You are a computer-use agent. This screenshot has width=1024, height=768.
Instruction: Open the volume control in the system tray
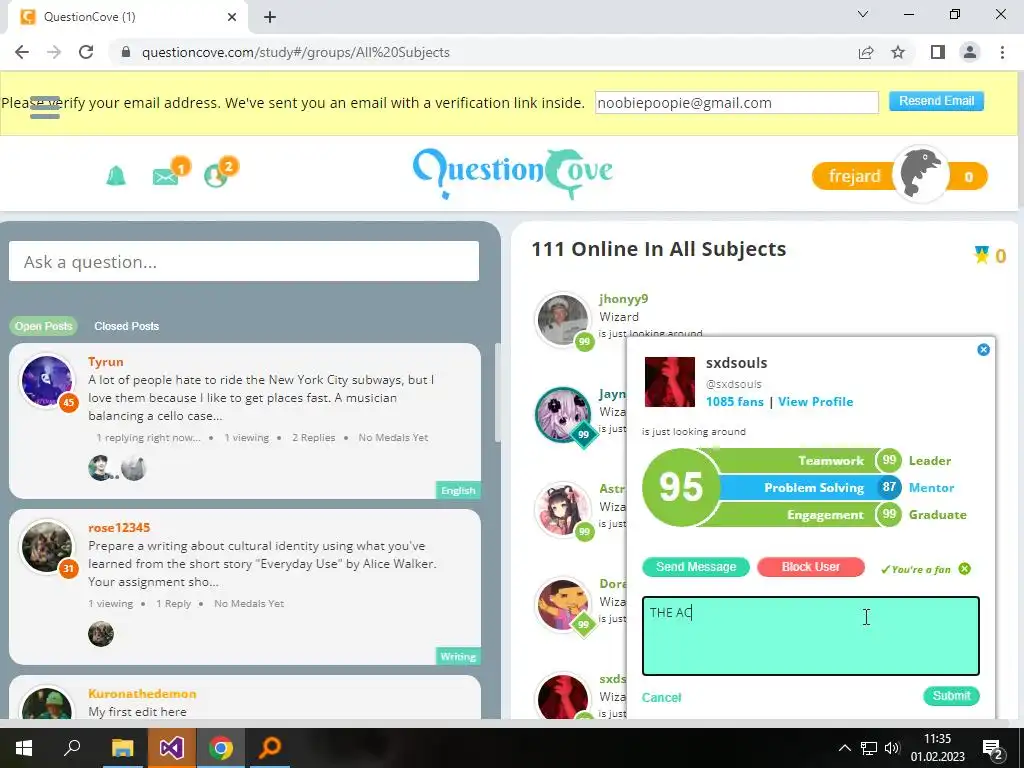click(x=891, y=748)
